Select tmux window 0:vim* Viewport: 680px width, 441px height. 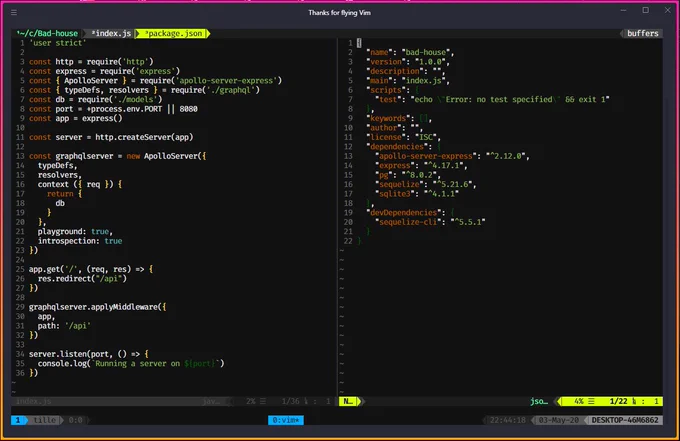(x=286, y=420)
